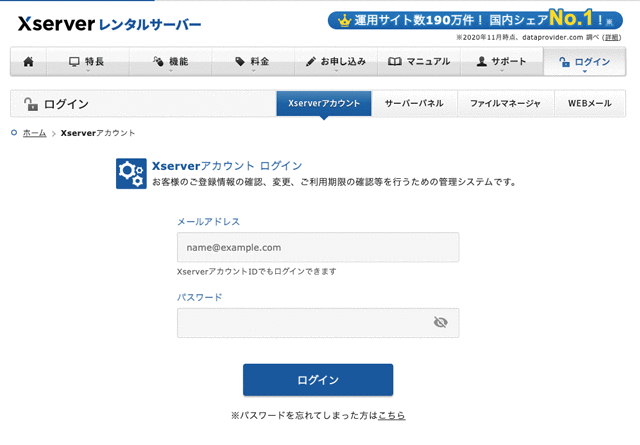
Task: Click the home icon in navigation bar
Action: (29, 62)
